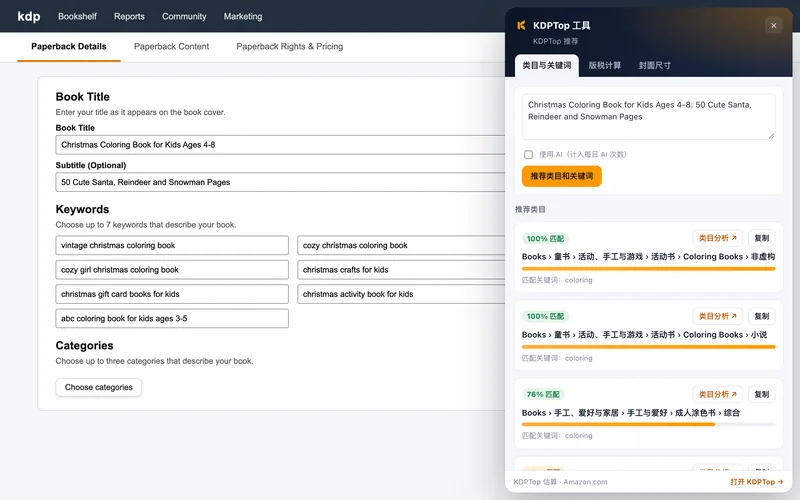Open 类目分析 for the 非虚构 category
The width and height of the screenshot is (800, 500).
coord(717,238)
